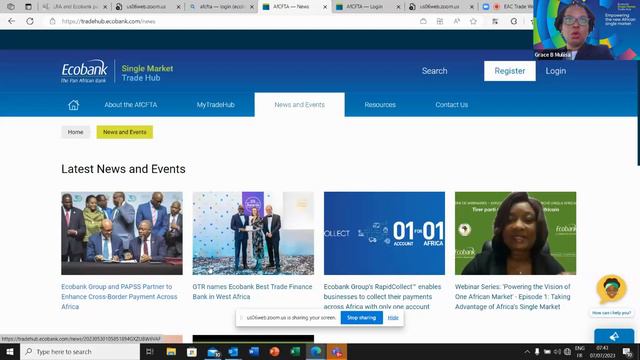640x360 pixels.
Task: Click the padlock icon in the address bar
Action: click(x=52, y=21)
